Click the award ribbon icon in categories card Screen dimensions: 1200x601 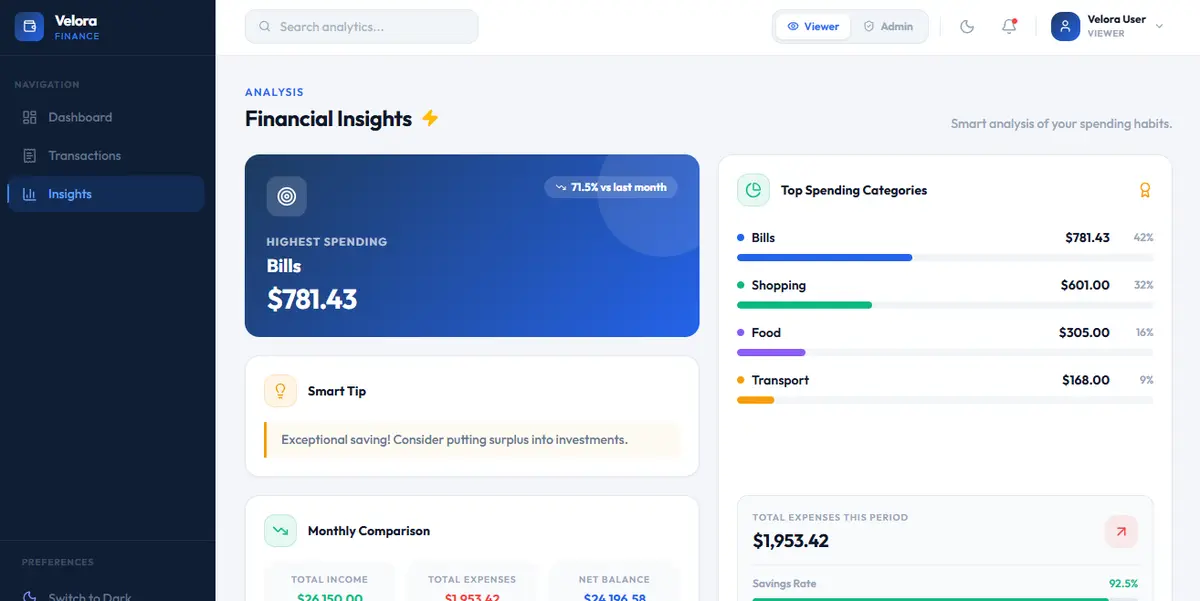1146,190
